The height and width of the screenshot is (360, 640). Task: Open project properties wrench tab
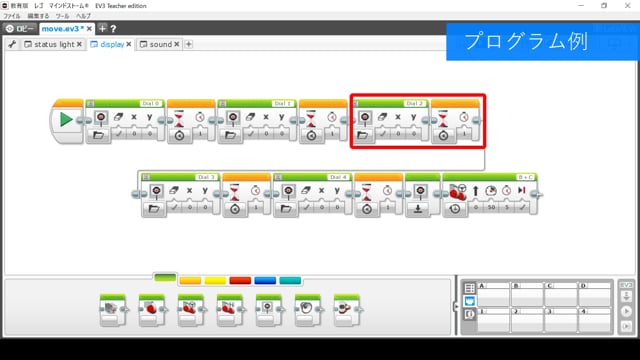12,44
